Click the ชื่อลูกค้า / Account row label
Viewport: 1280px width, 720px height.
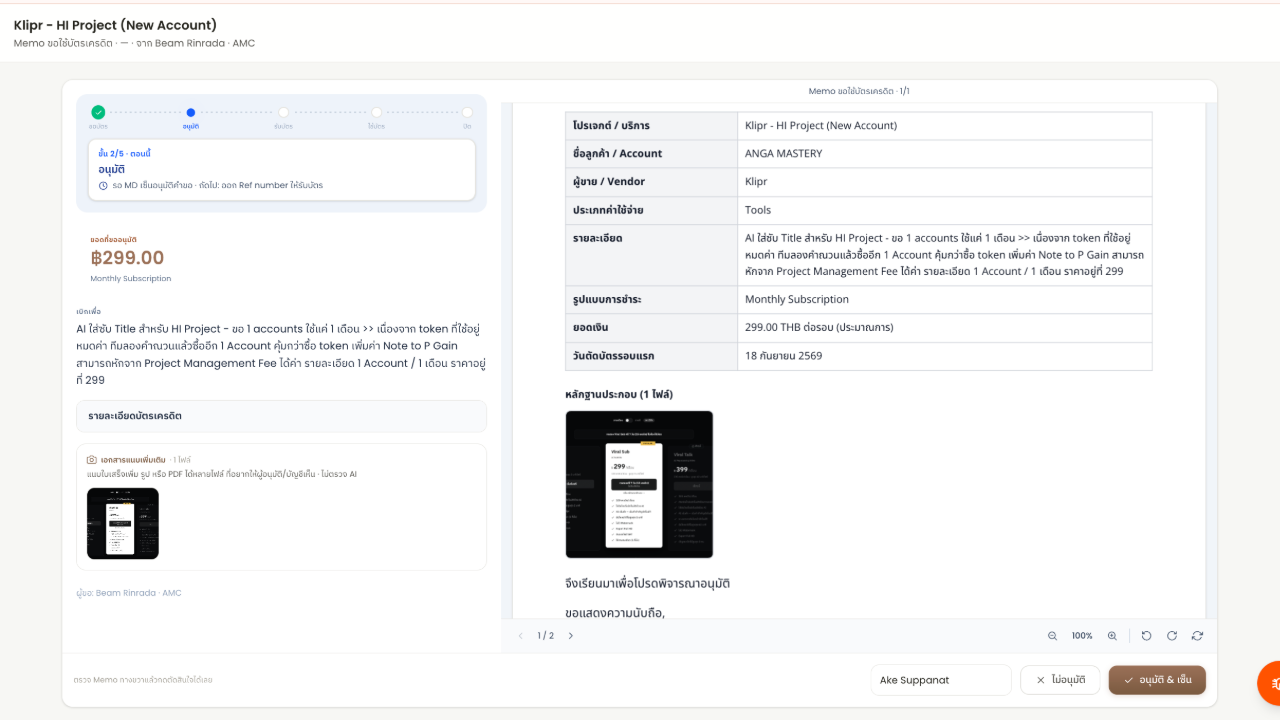click(617, 154)
